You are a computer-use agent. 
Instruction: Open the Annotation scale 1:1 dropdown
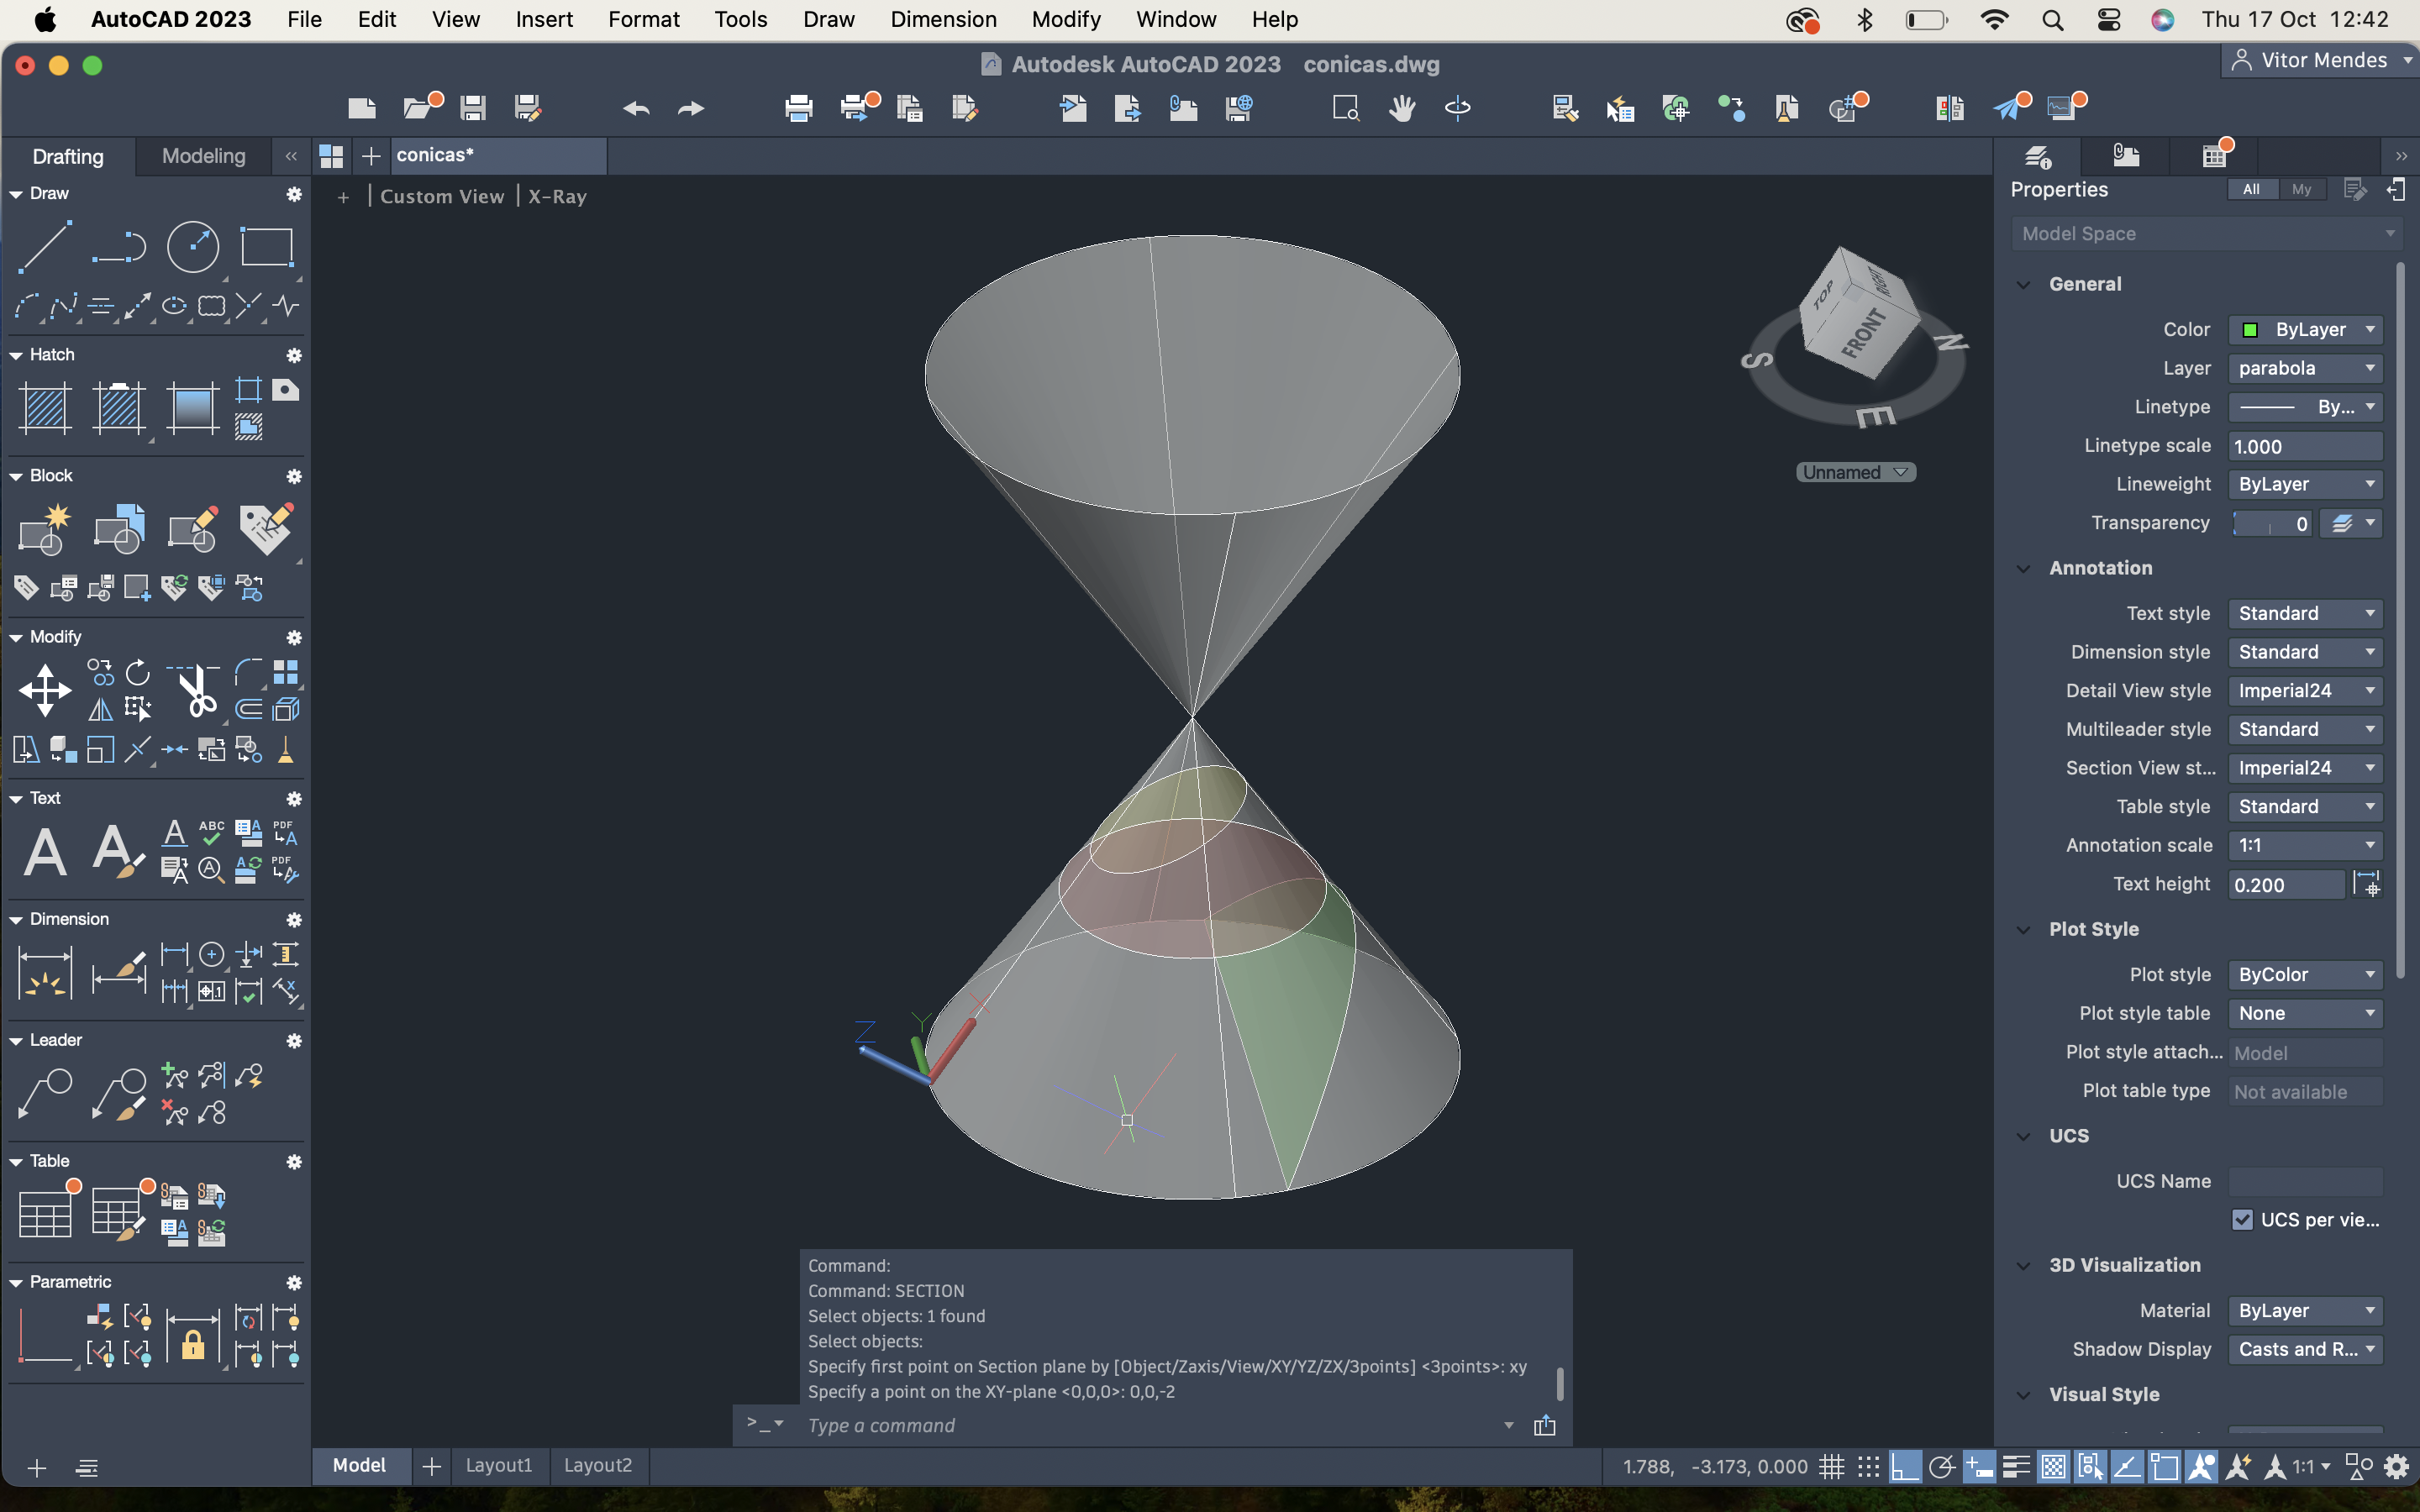[x=2305, y=845]
